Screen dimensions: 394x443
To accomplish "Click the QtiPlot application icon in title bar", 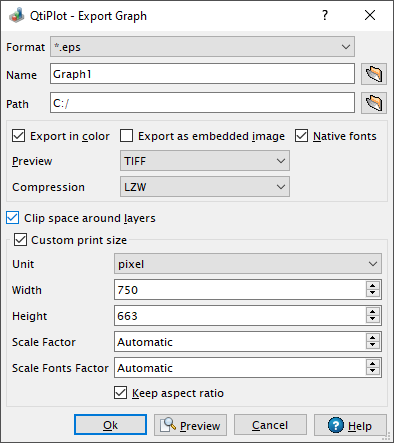I will 17,15.
